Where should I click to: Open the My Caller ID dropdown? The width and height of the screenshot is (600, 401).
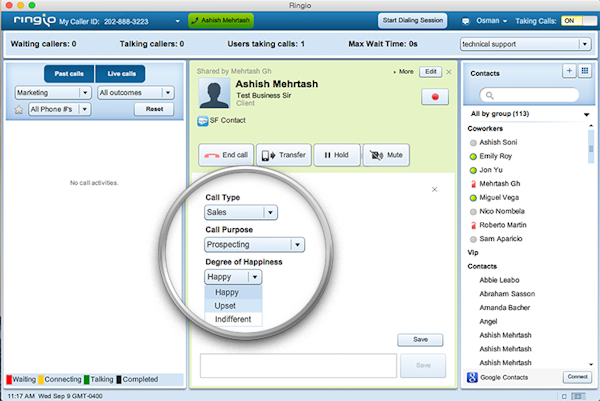177,21
